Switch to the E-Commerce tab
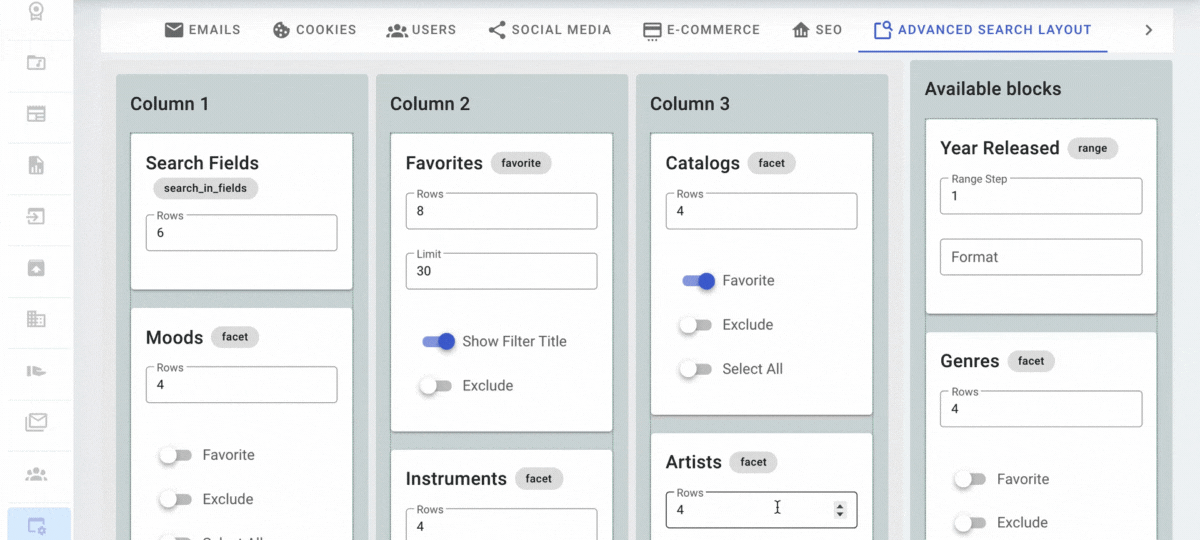Viewport: 1200px width, 540px height. [x=701, y=30]
